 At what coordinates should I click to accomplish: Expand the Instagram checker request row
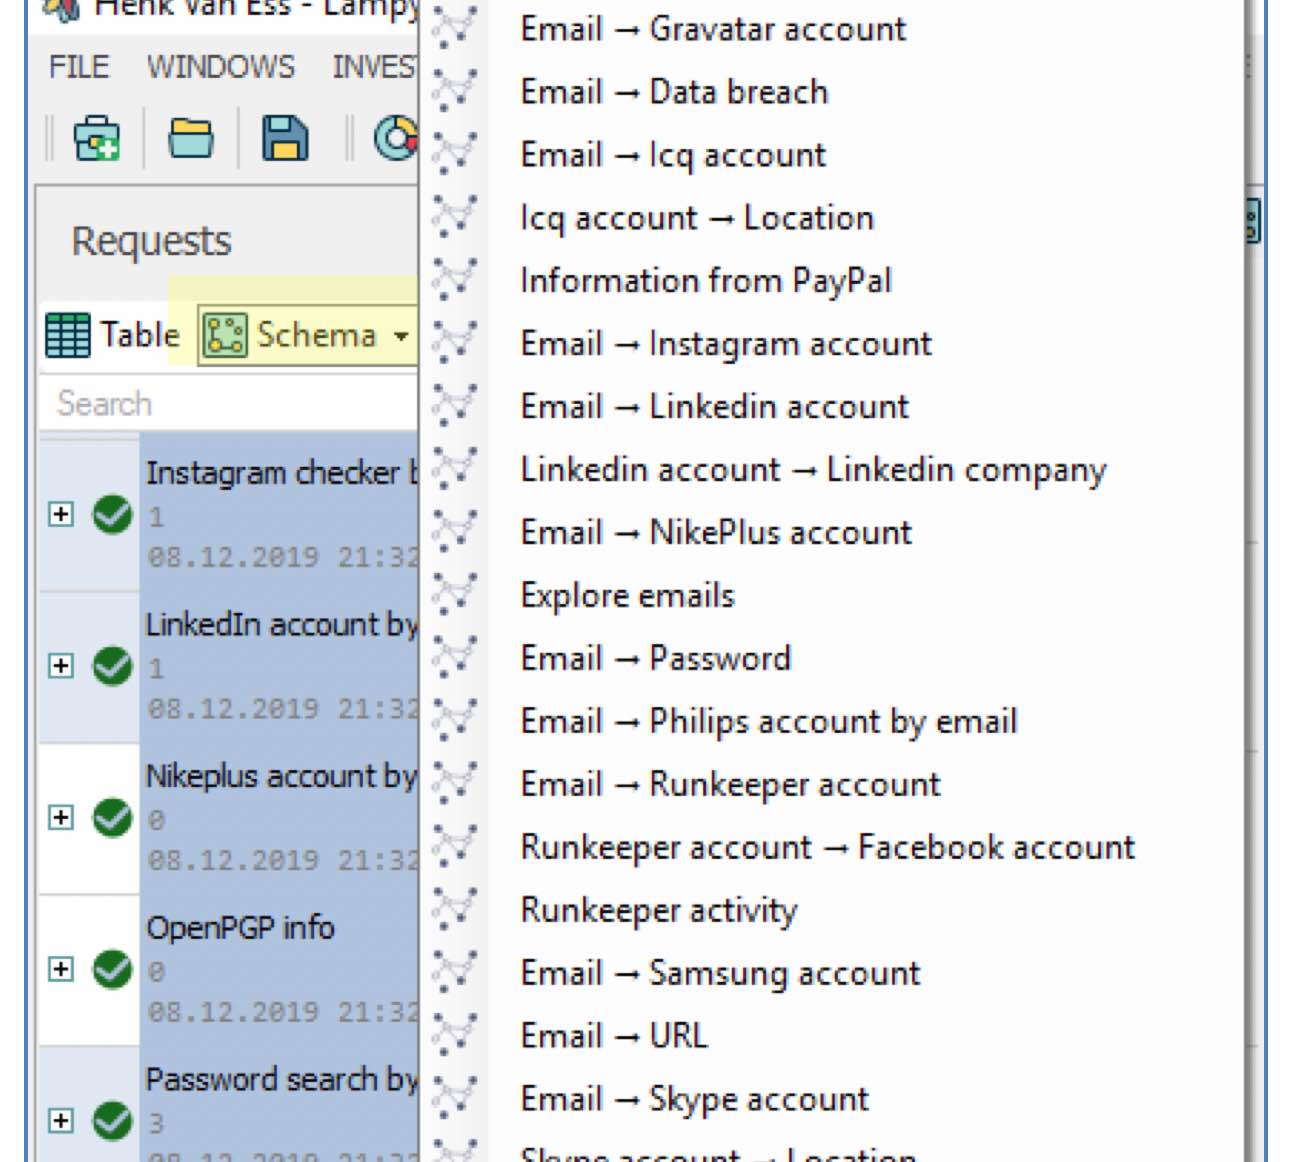tap(61, 514)
